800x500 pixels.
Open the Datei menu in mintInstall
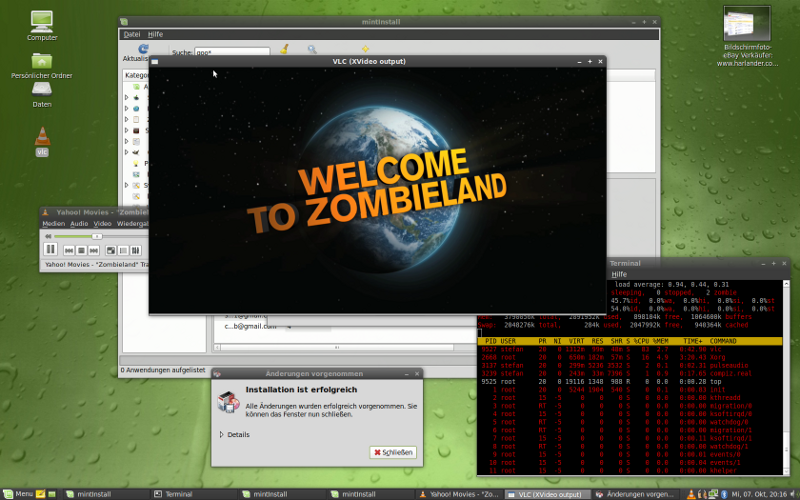[132, 34]
